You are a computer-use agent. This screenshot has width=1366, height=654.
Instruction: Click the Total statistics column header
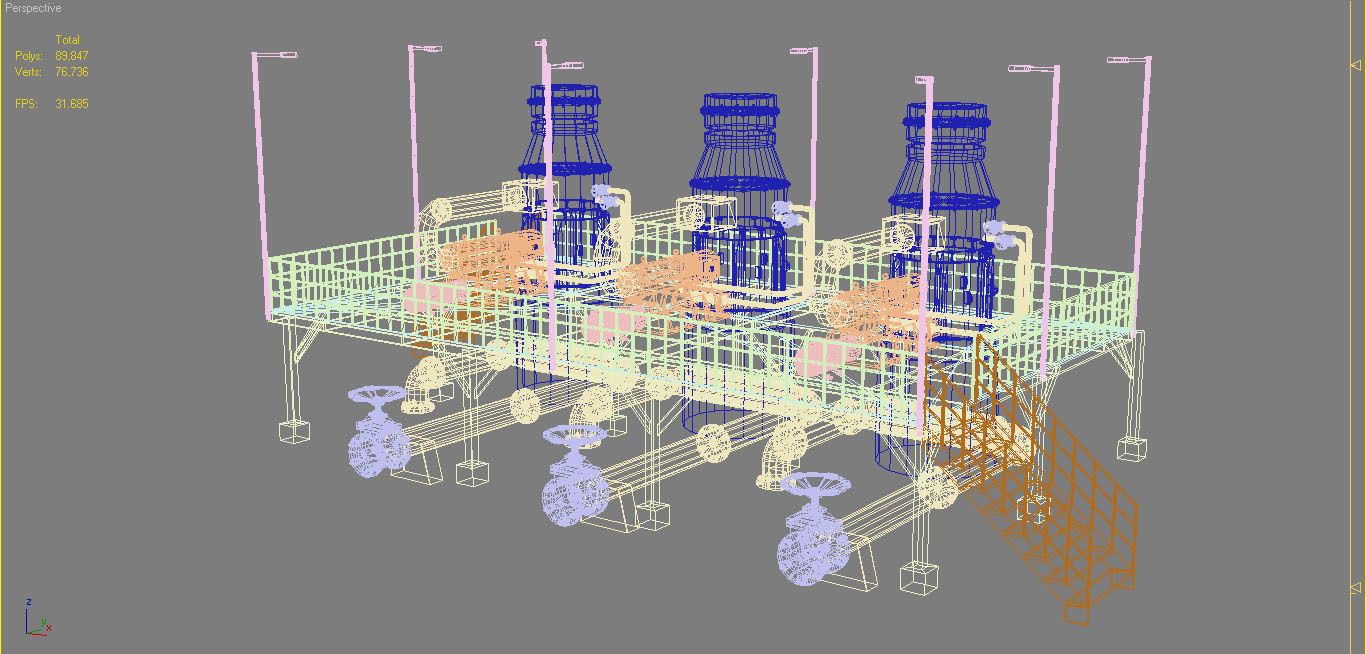pos(67,40)
